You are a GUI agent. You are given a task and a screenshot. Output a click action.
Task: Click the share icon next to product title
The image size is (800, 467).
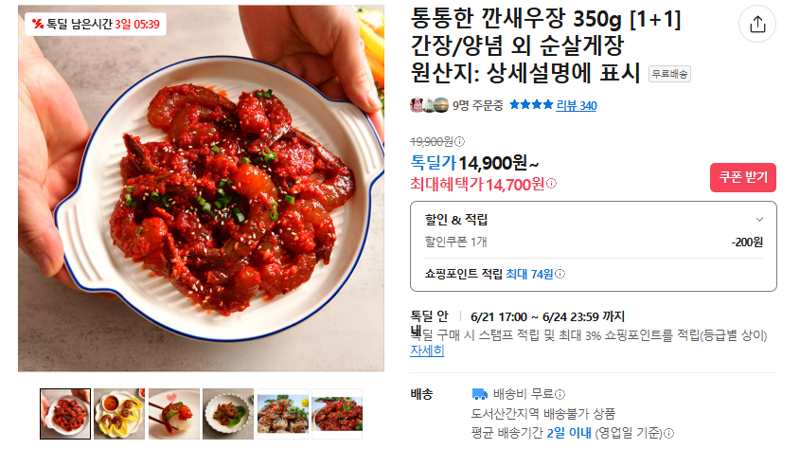click(x=757, y=24)
